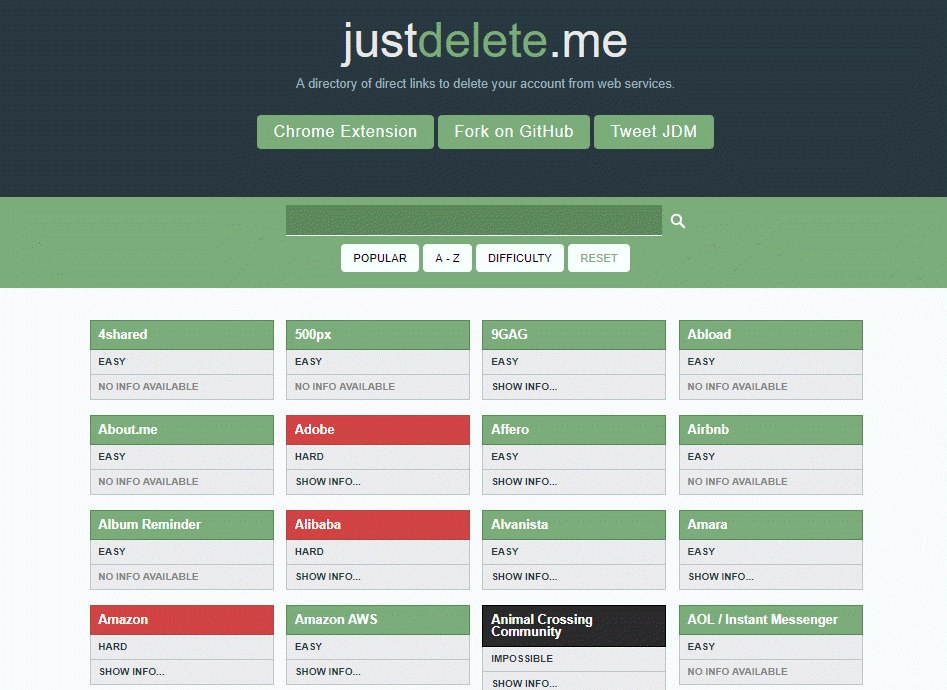
Task: Expand Show Info under Affero
Action: tap(524, 482)
